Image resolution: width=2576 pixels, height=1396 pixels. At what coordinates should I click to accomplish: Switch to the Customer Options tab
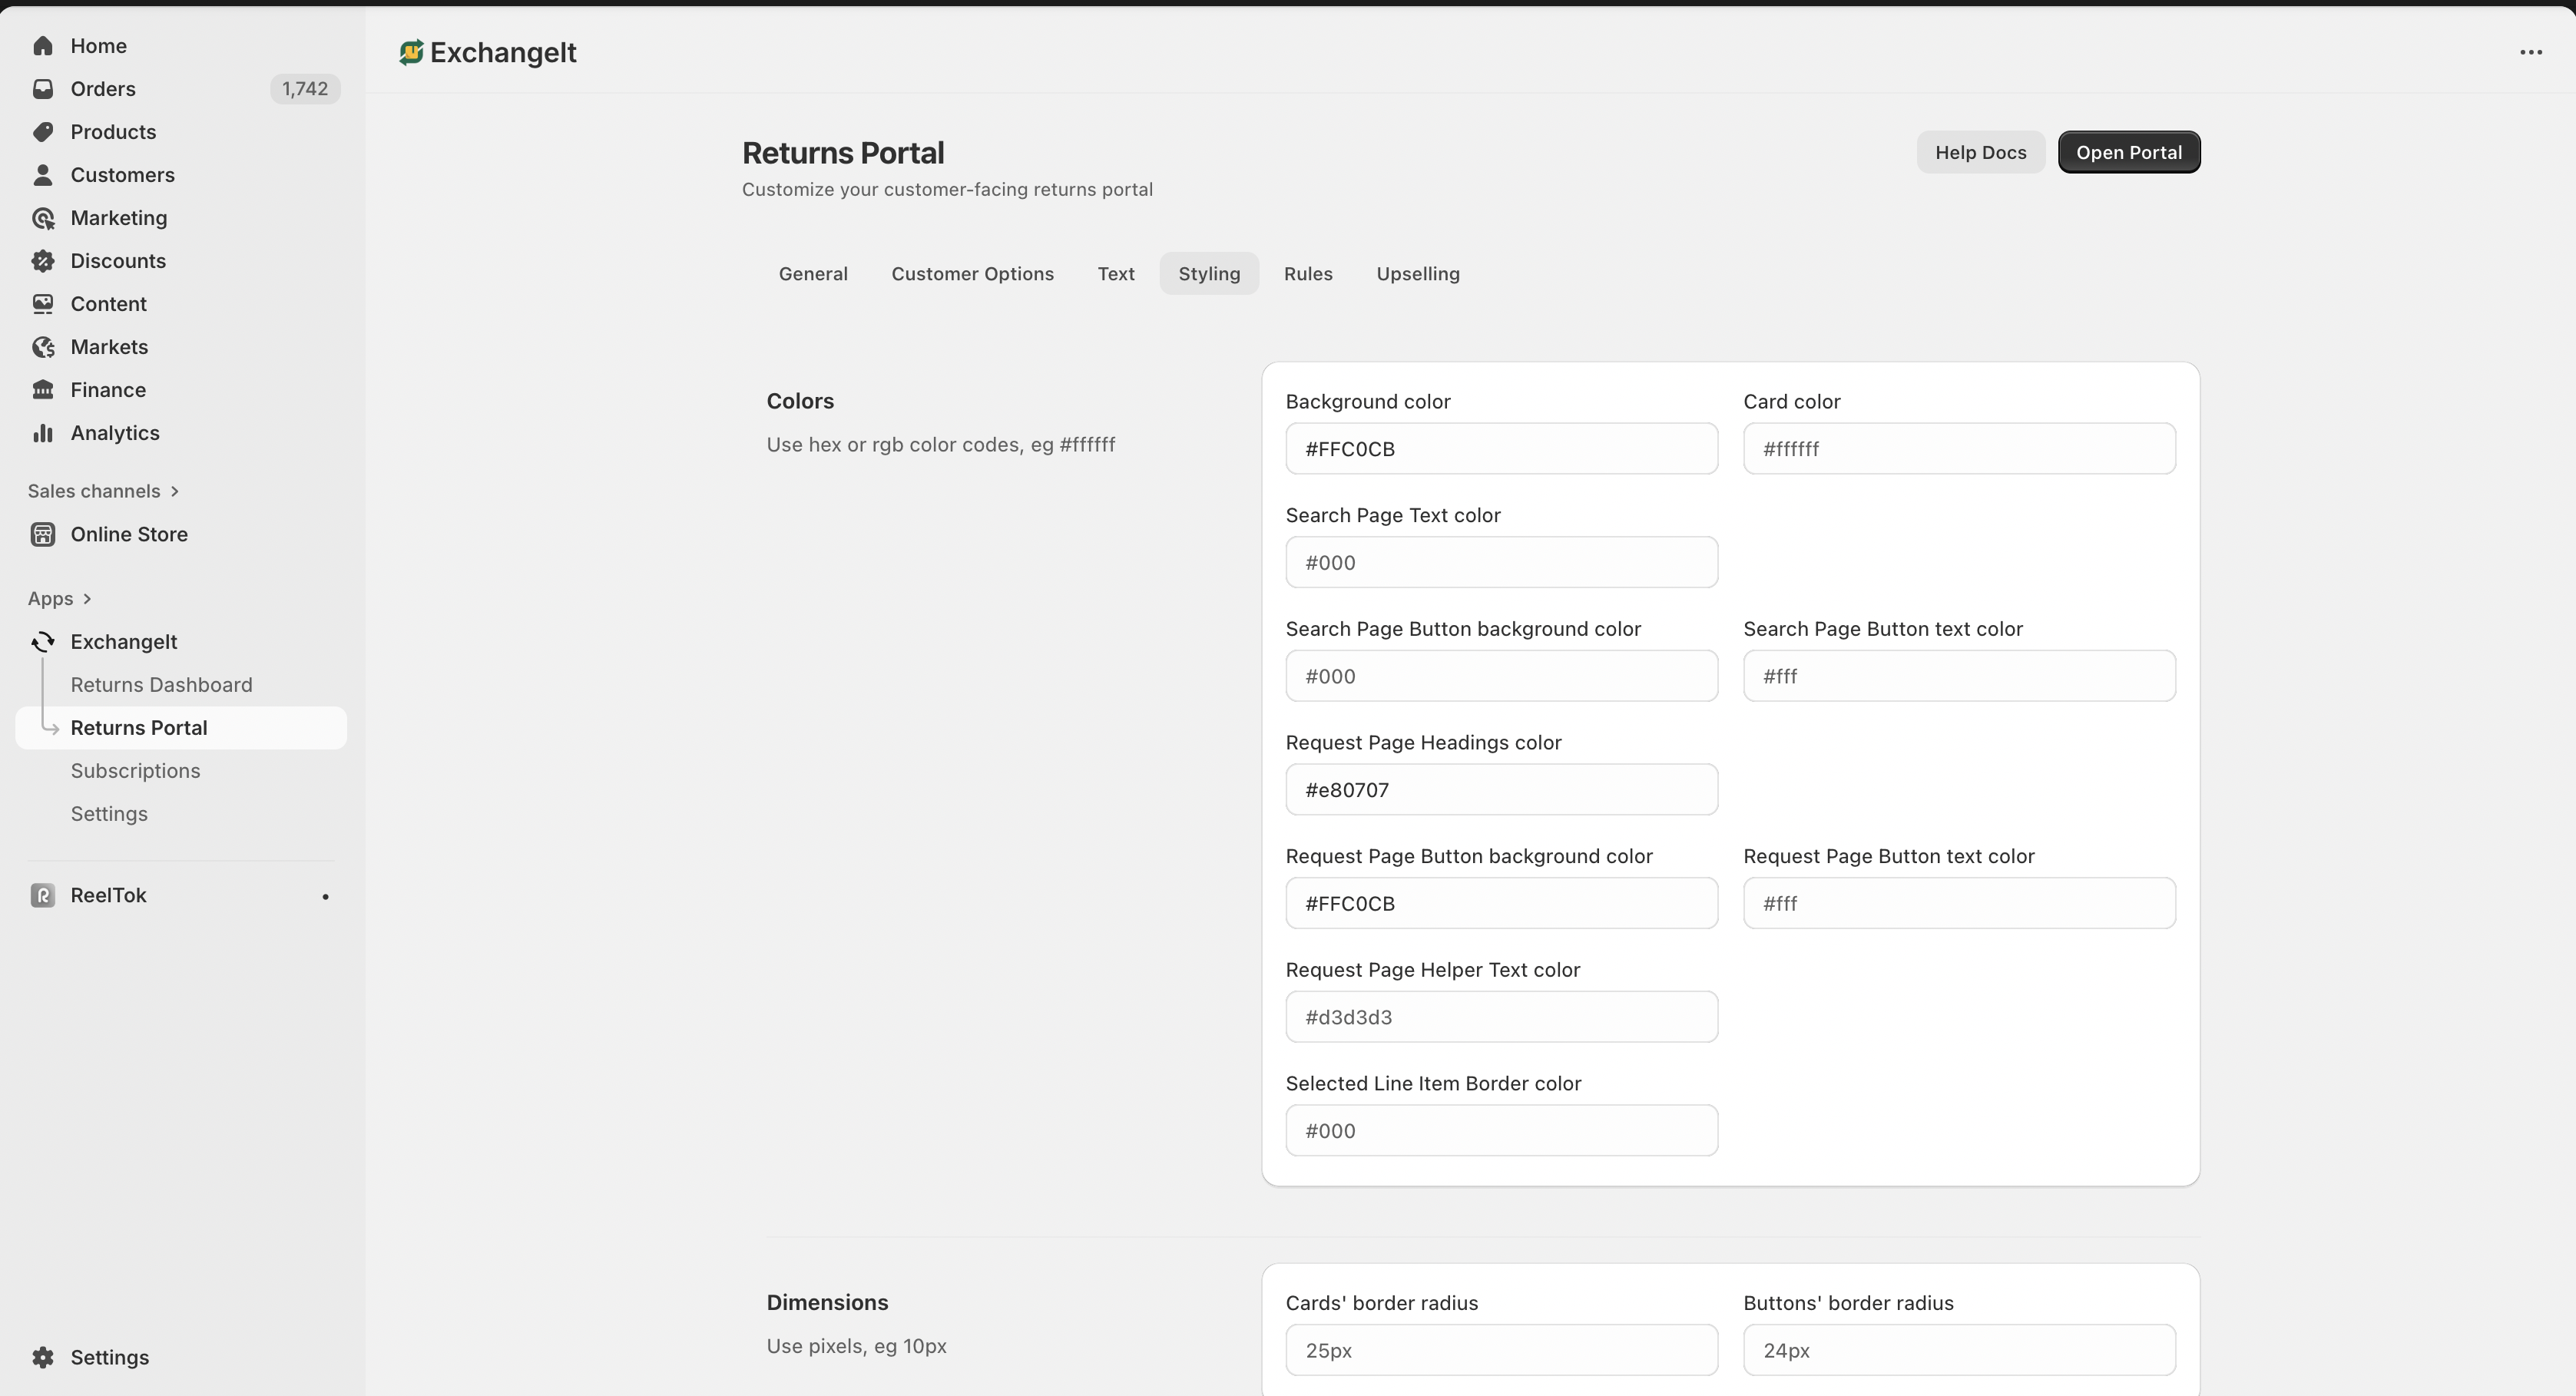[x=972, y=274]
